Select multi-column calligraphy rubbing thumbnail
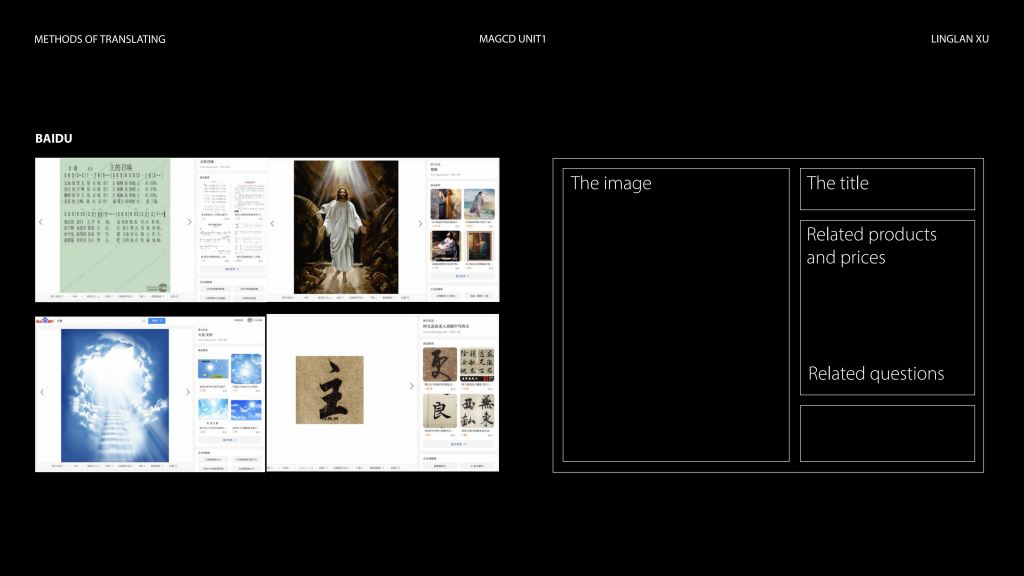The height and width of the screenshot is (576, 1024). click(x=477, y=364)
